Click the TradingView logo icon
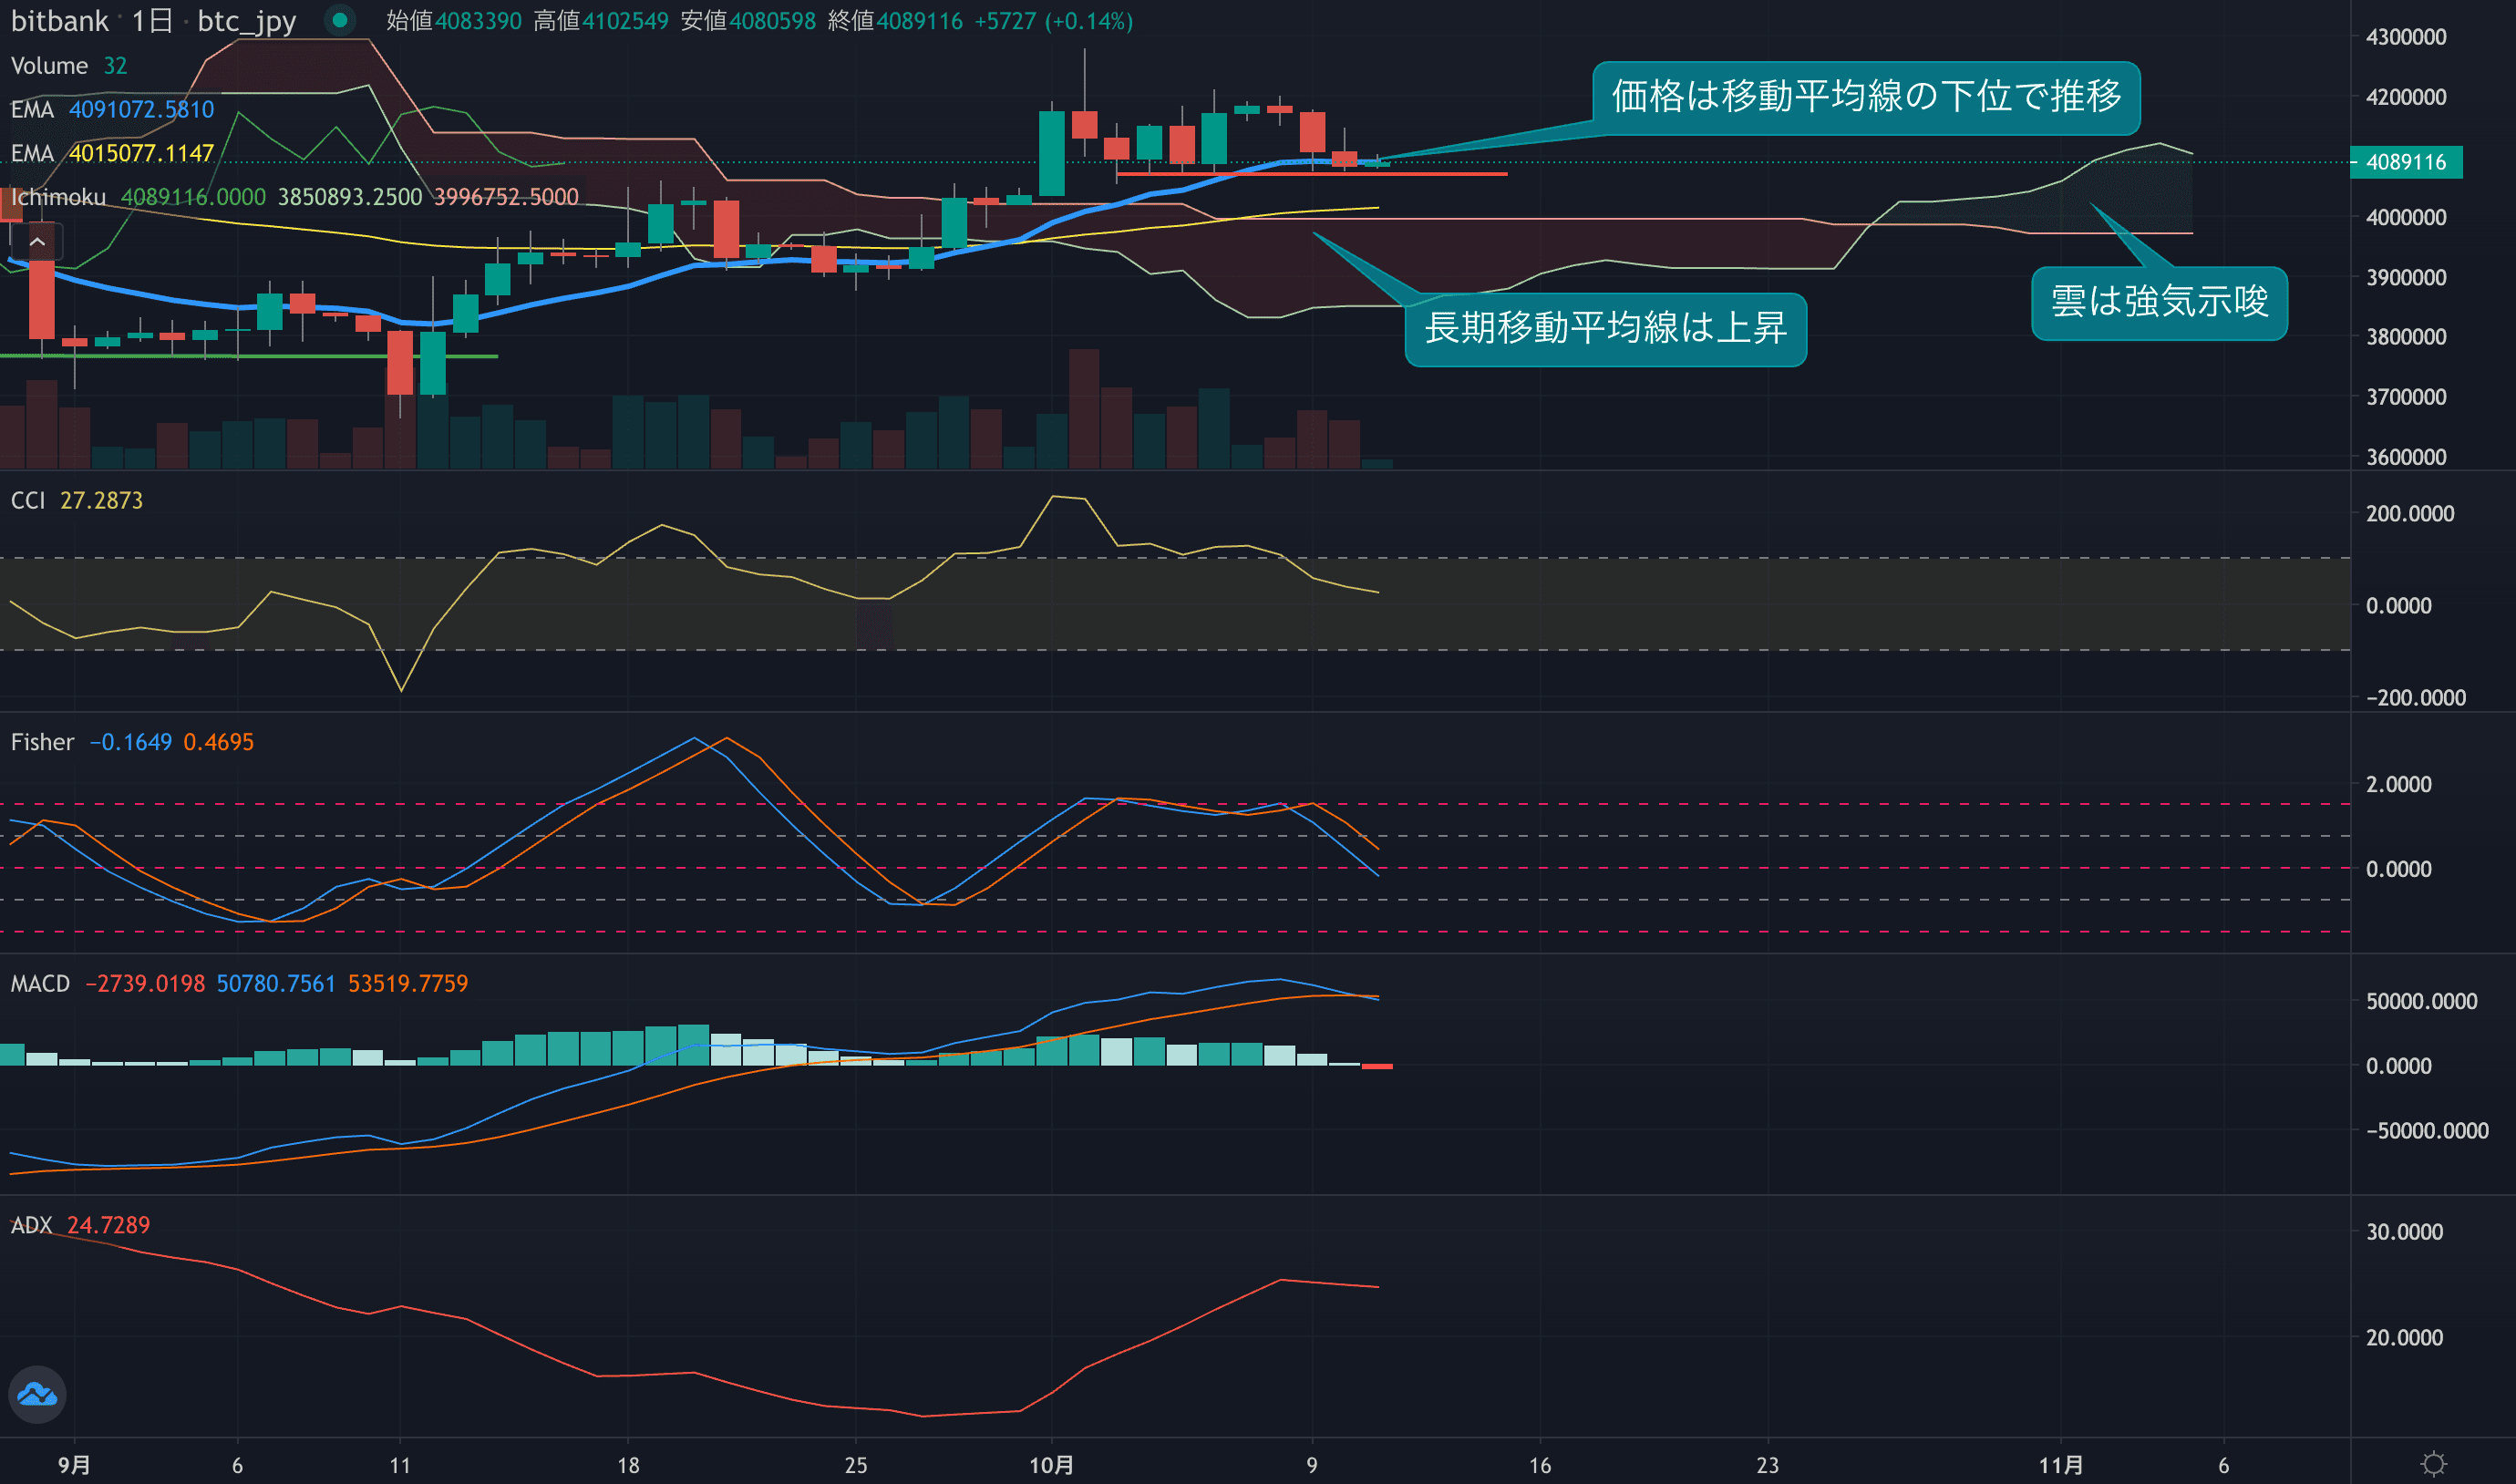This screenshot has height=1484, width=2516. coord(37,1394)
